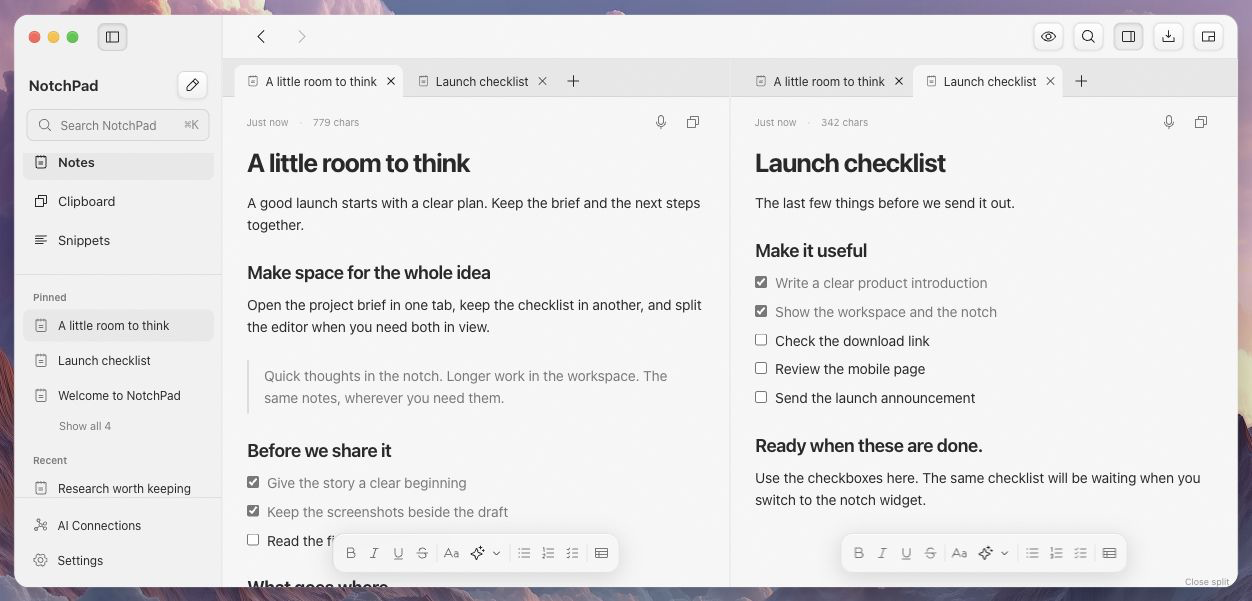Apply bold in left pane formatting bar

tap(351, 553)
